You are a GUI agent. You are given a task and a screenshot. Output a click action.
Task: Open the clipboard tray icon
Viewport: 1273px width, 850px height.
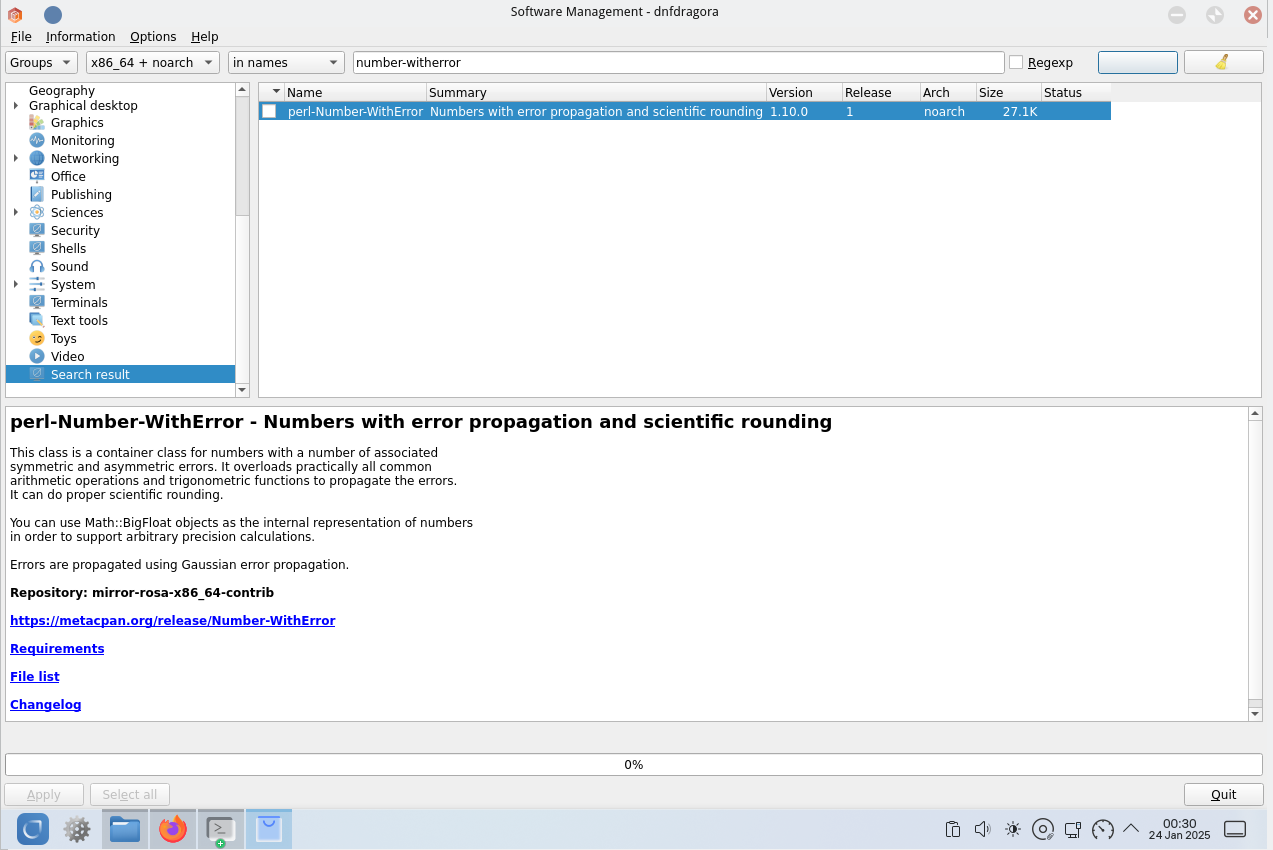953,829
